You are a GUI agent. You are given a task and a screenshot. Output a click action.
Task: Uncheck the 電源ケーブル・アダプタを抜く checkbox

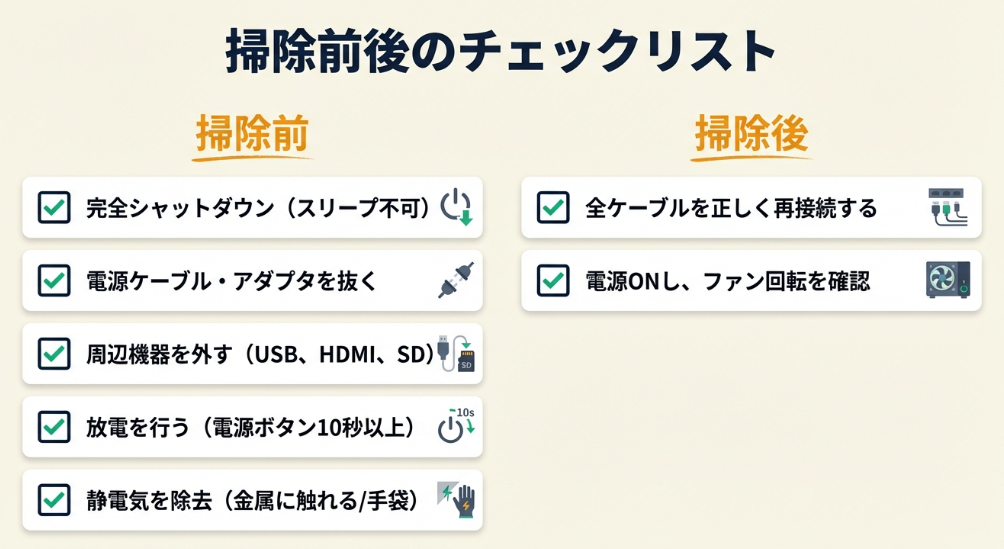pyautogui.click(x=54, y=281)
